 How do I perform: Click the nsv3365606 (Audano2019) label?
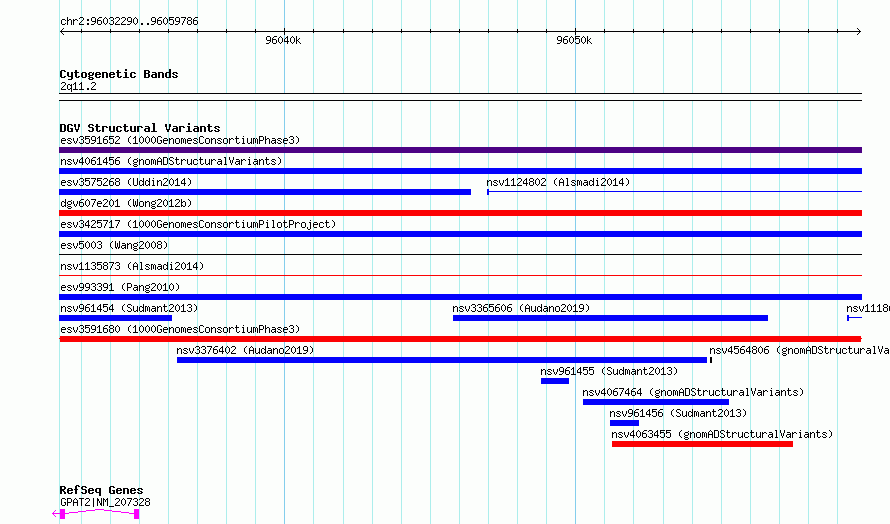click(x=521, y=308)
